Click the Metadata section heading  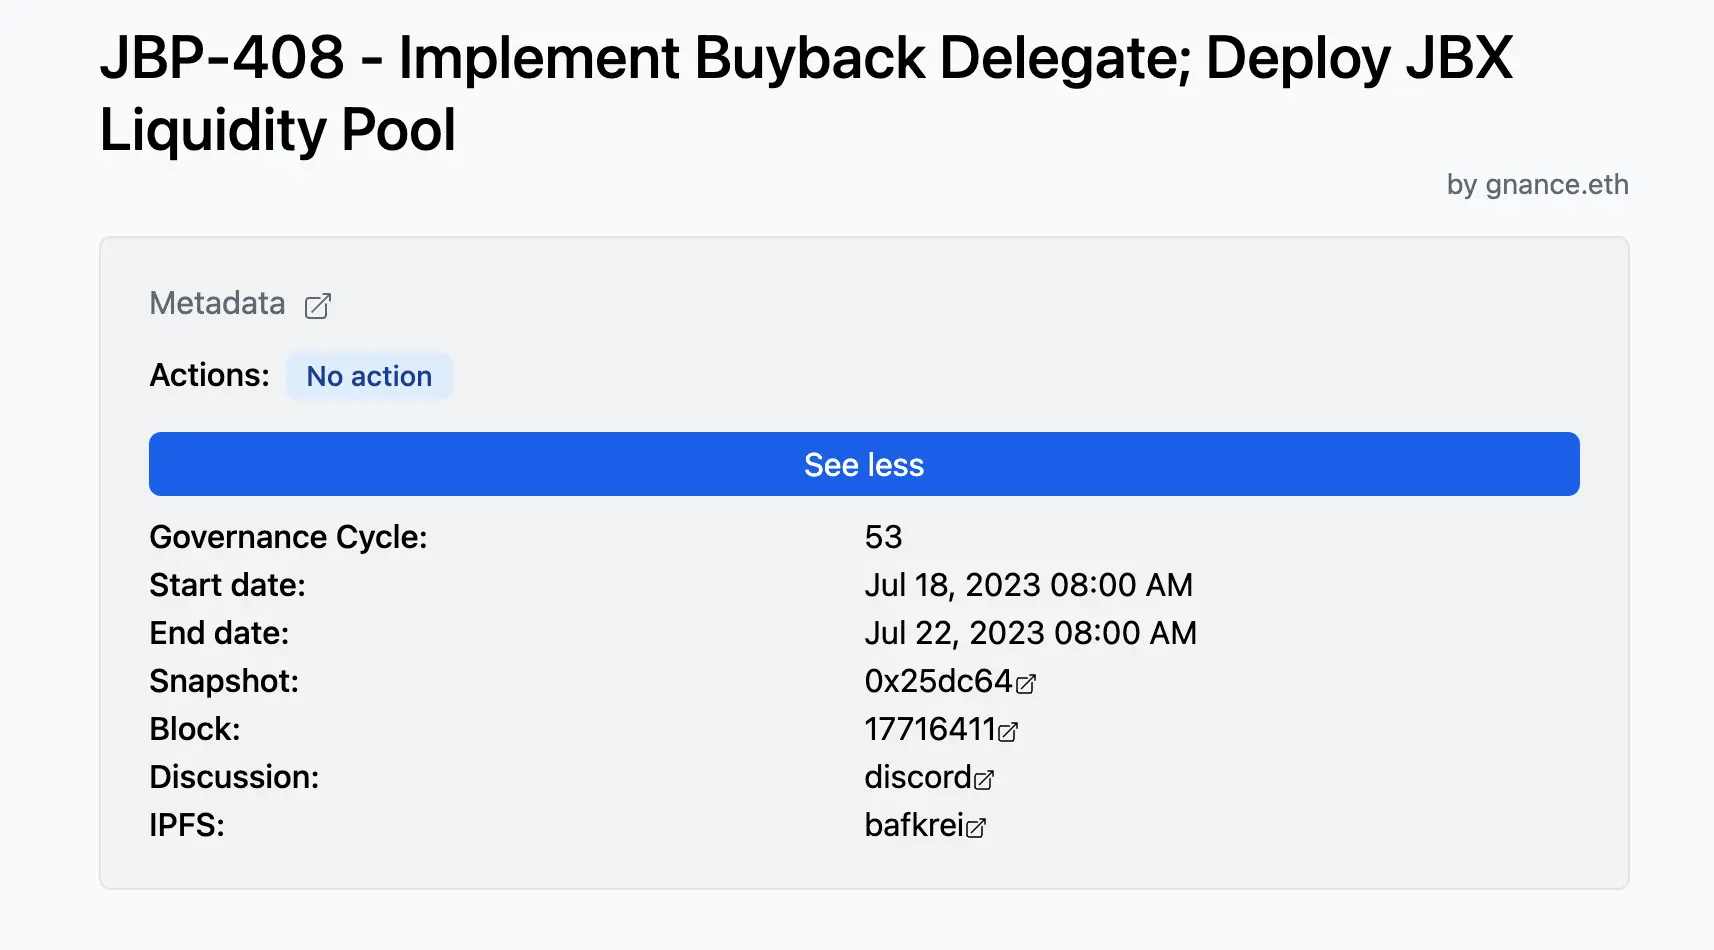(x=218, y=303)
